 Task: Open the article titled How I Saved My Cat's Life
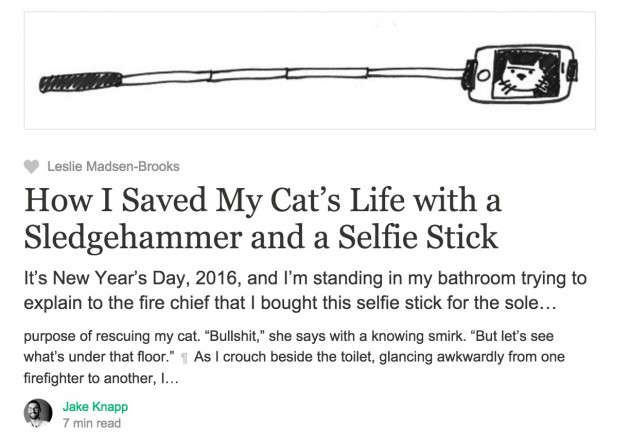(x=262, y=218)
